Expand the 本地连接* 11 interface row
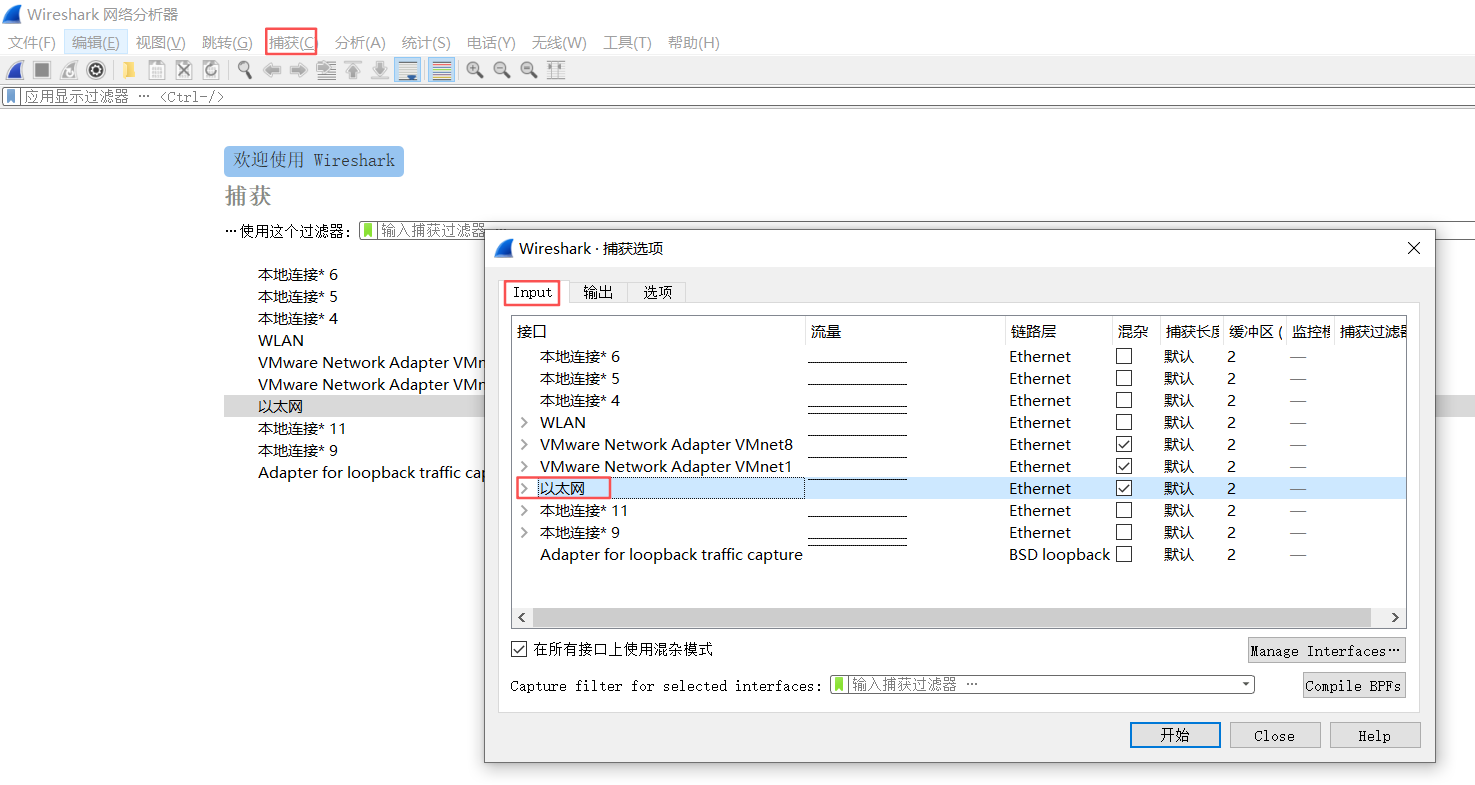Image resolution: width=1475 pixels, height=785 pixels. pyautogui.click(x=524, y=510)
